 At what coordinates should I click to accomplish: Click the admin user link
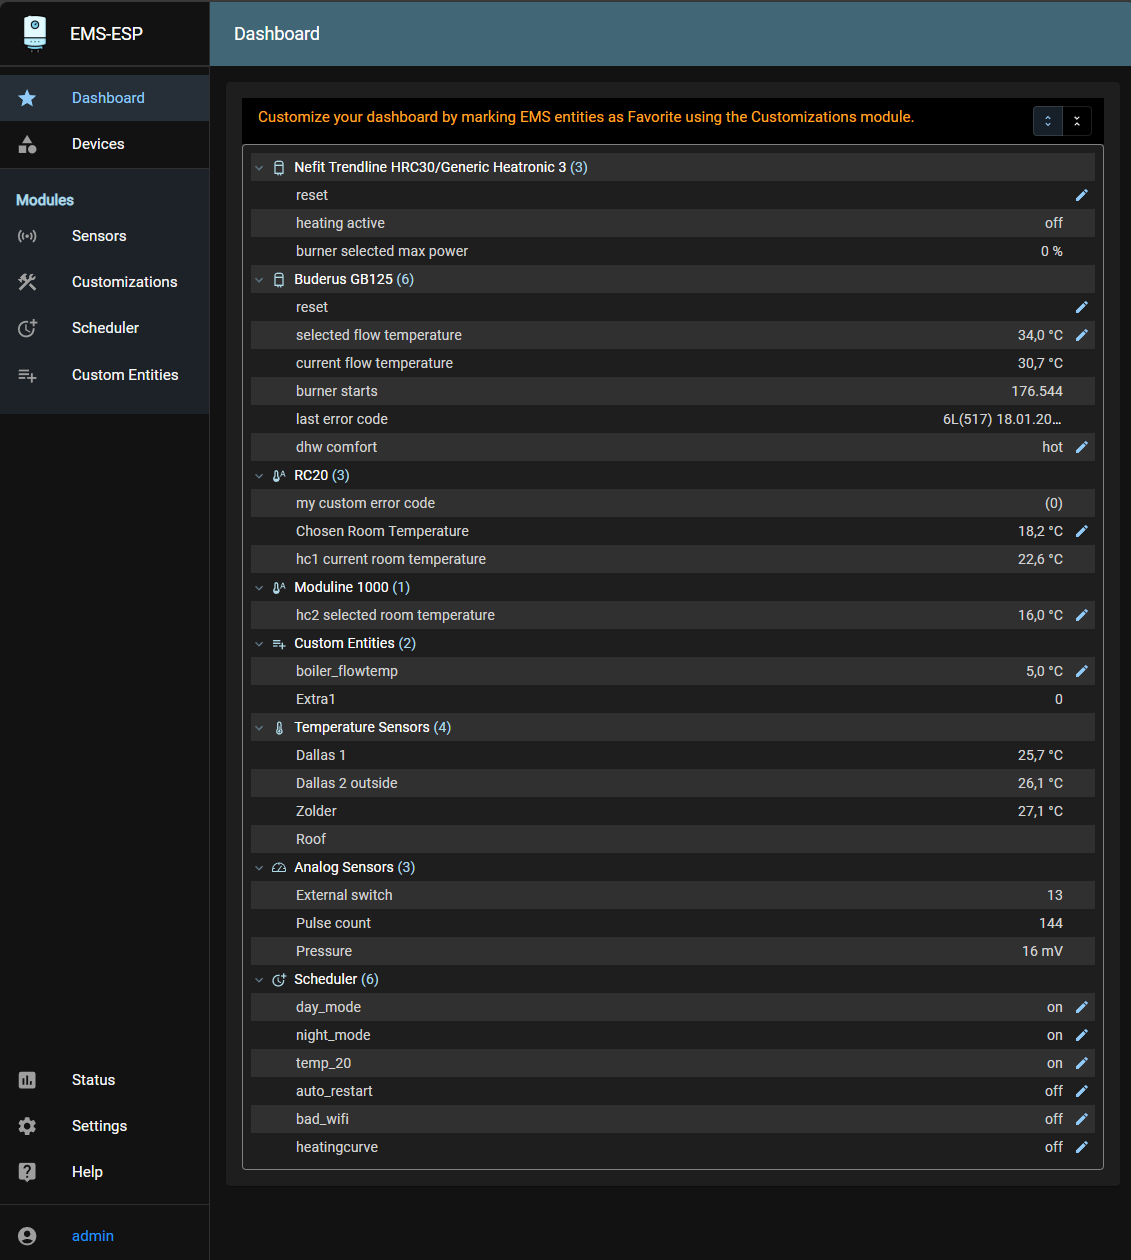click(93, 1236)
